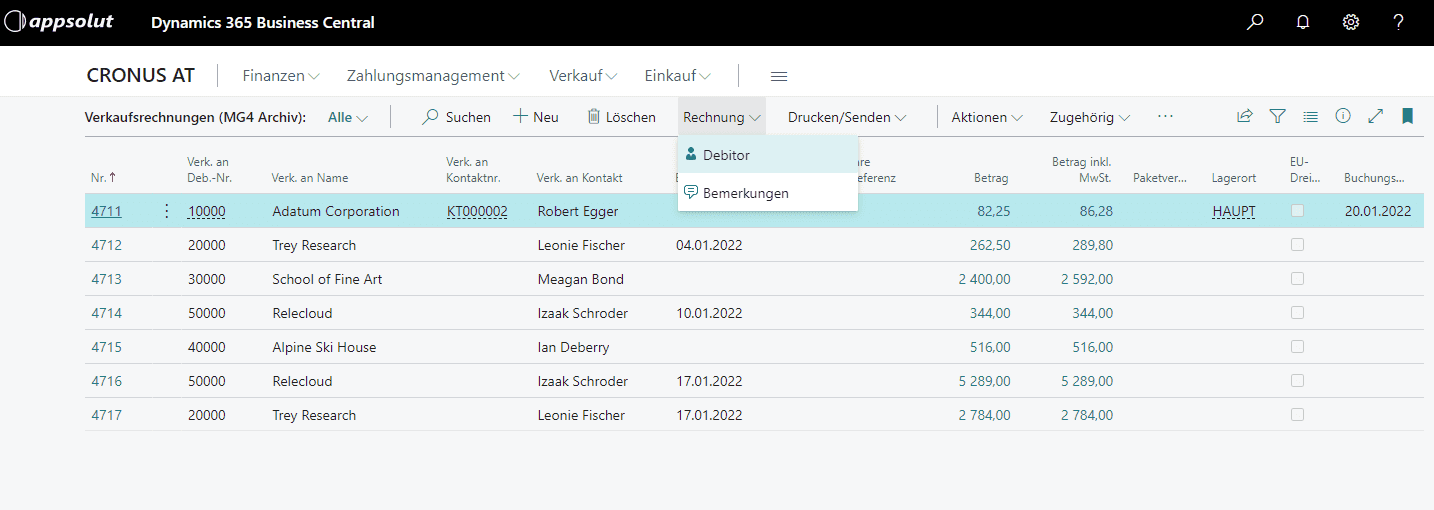Click the Löschen button
Image resolution: width=1434 pixels, height=510 pixels.
coord(621,117)
